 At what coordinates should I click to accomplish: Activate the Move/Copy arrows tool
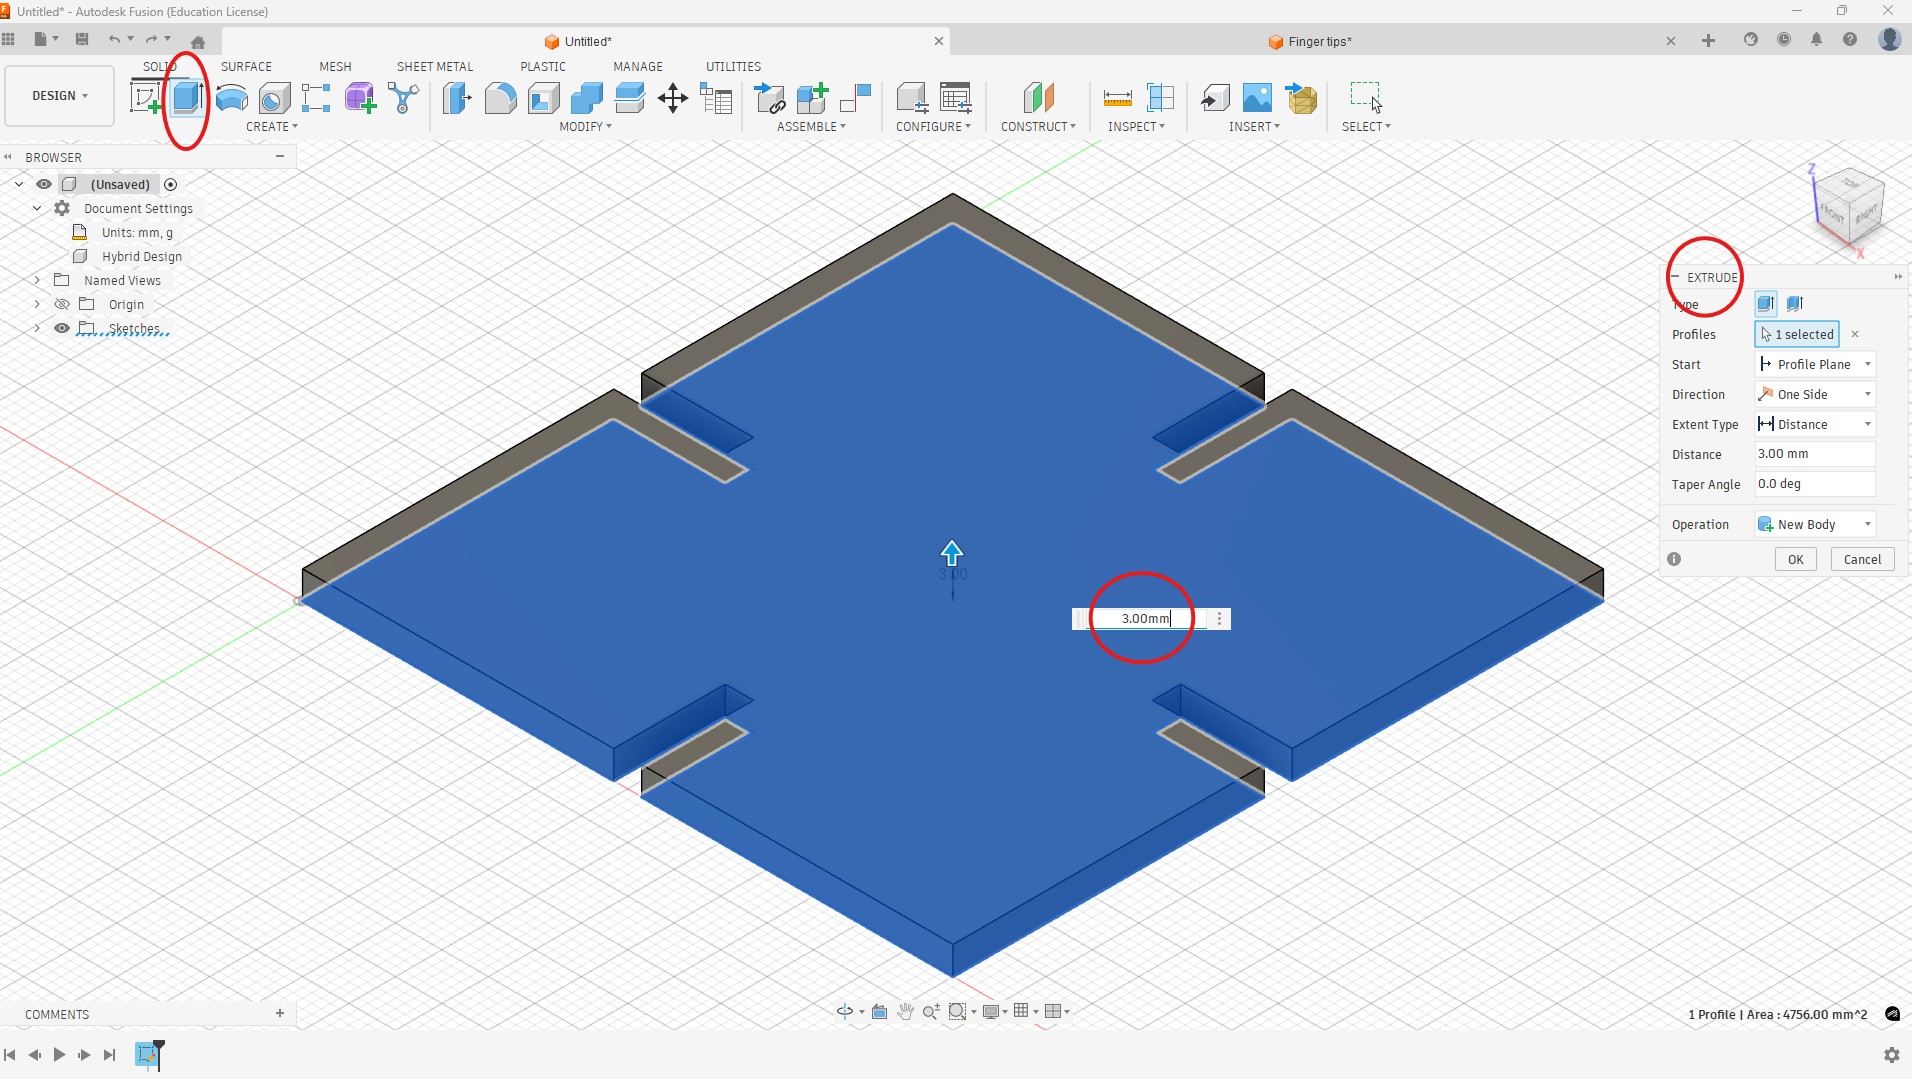tap(673, 98)
